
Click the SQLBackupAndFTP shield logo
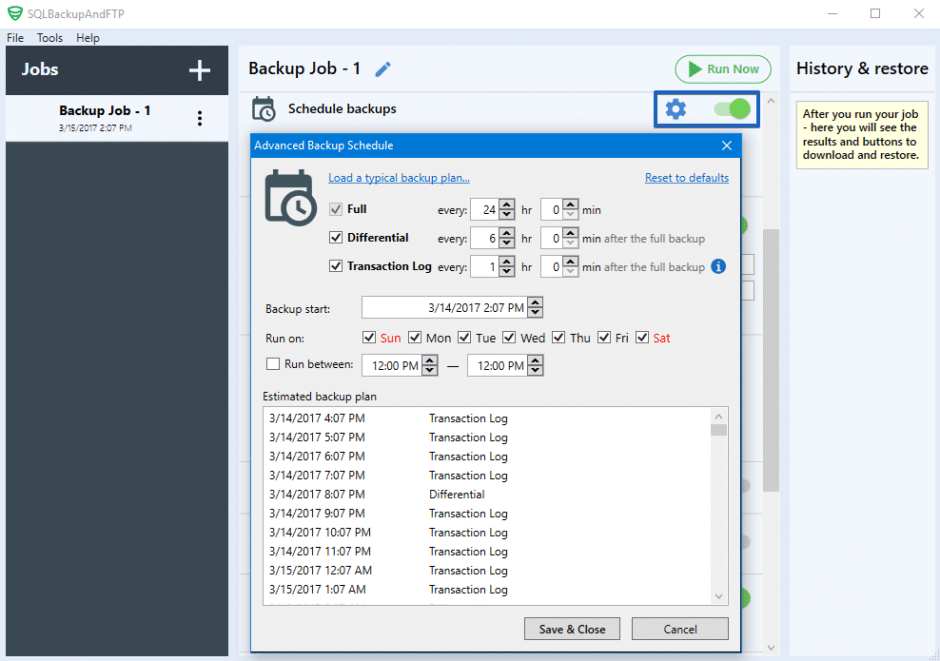click(x=14, y=13)
